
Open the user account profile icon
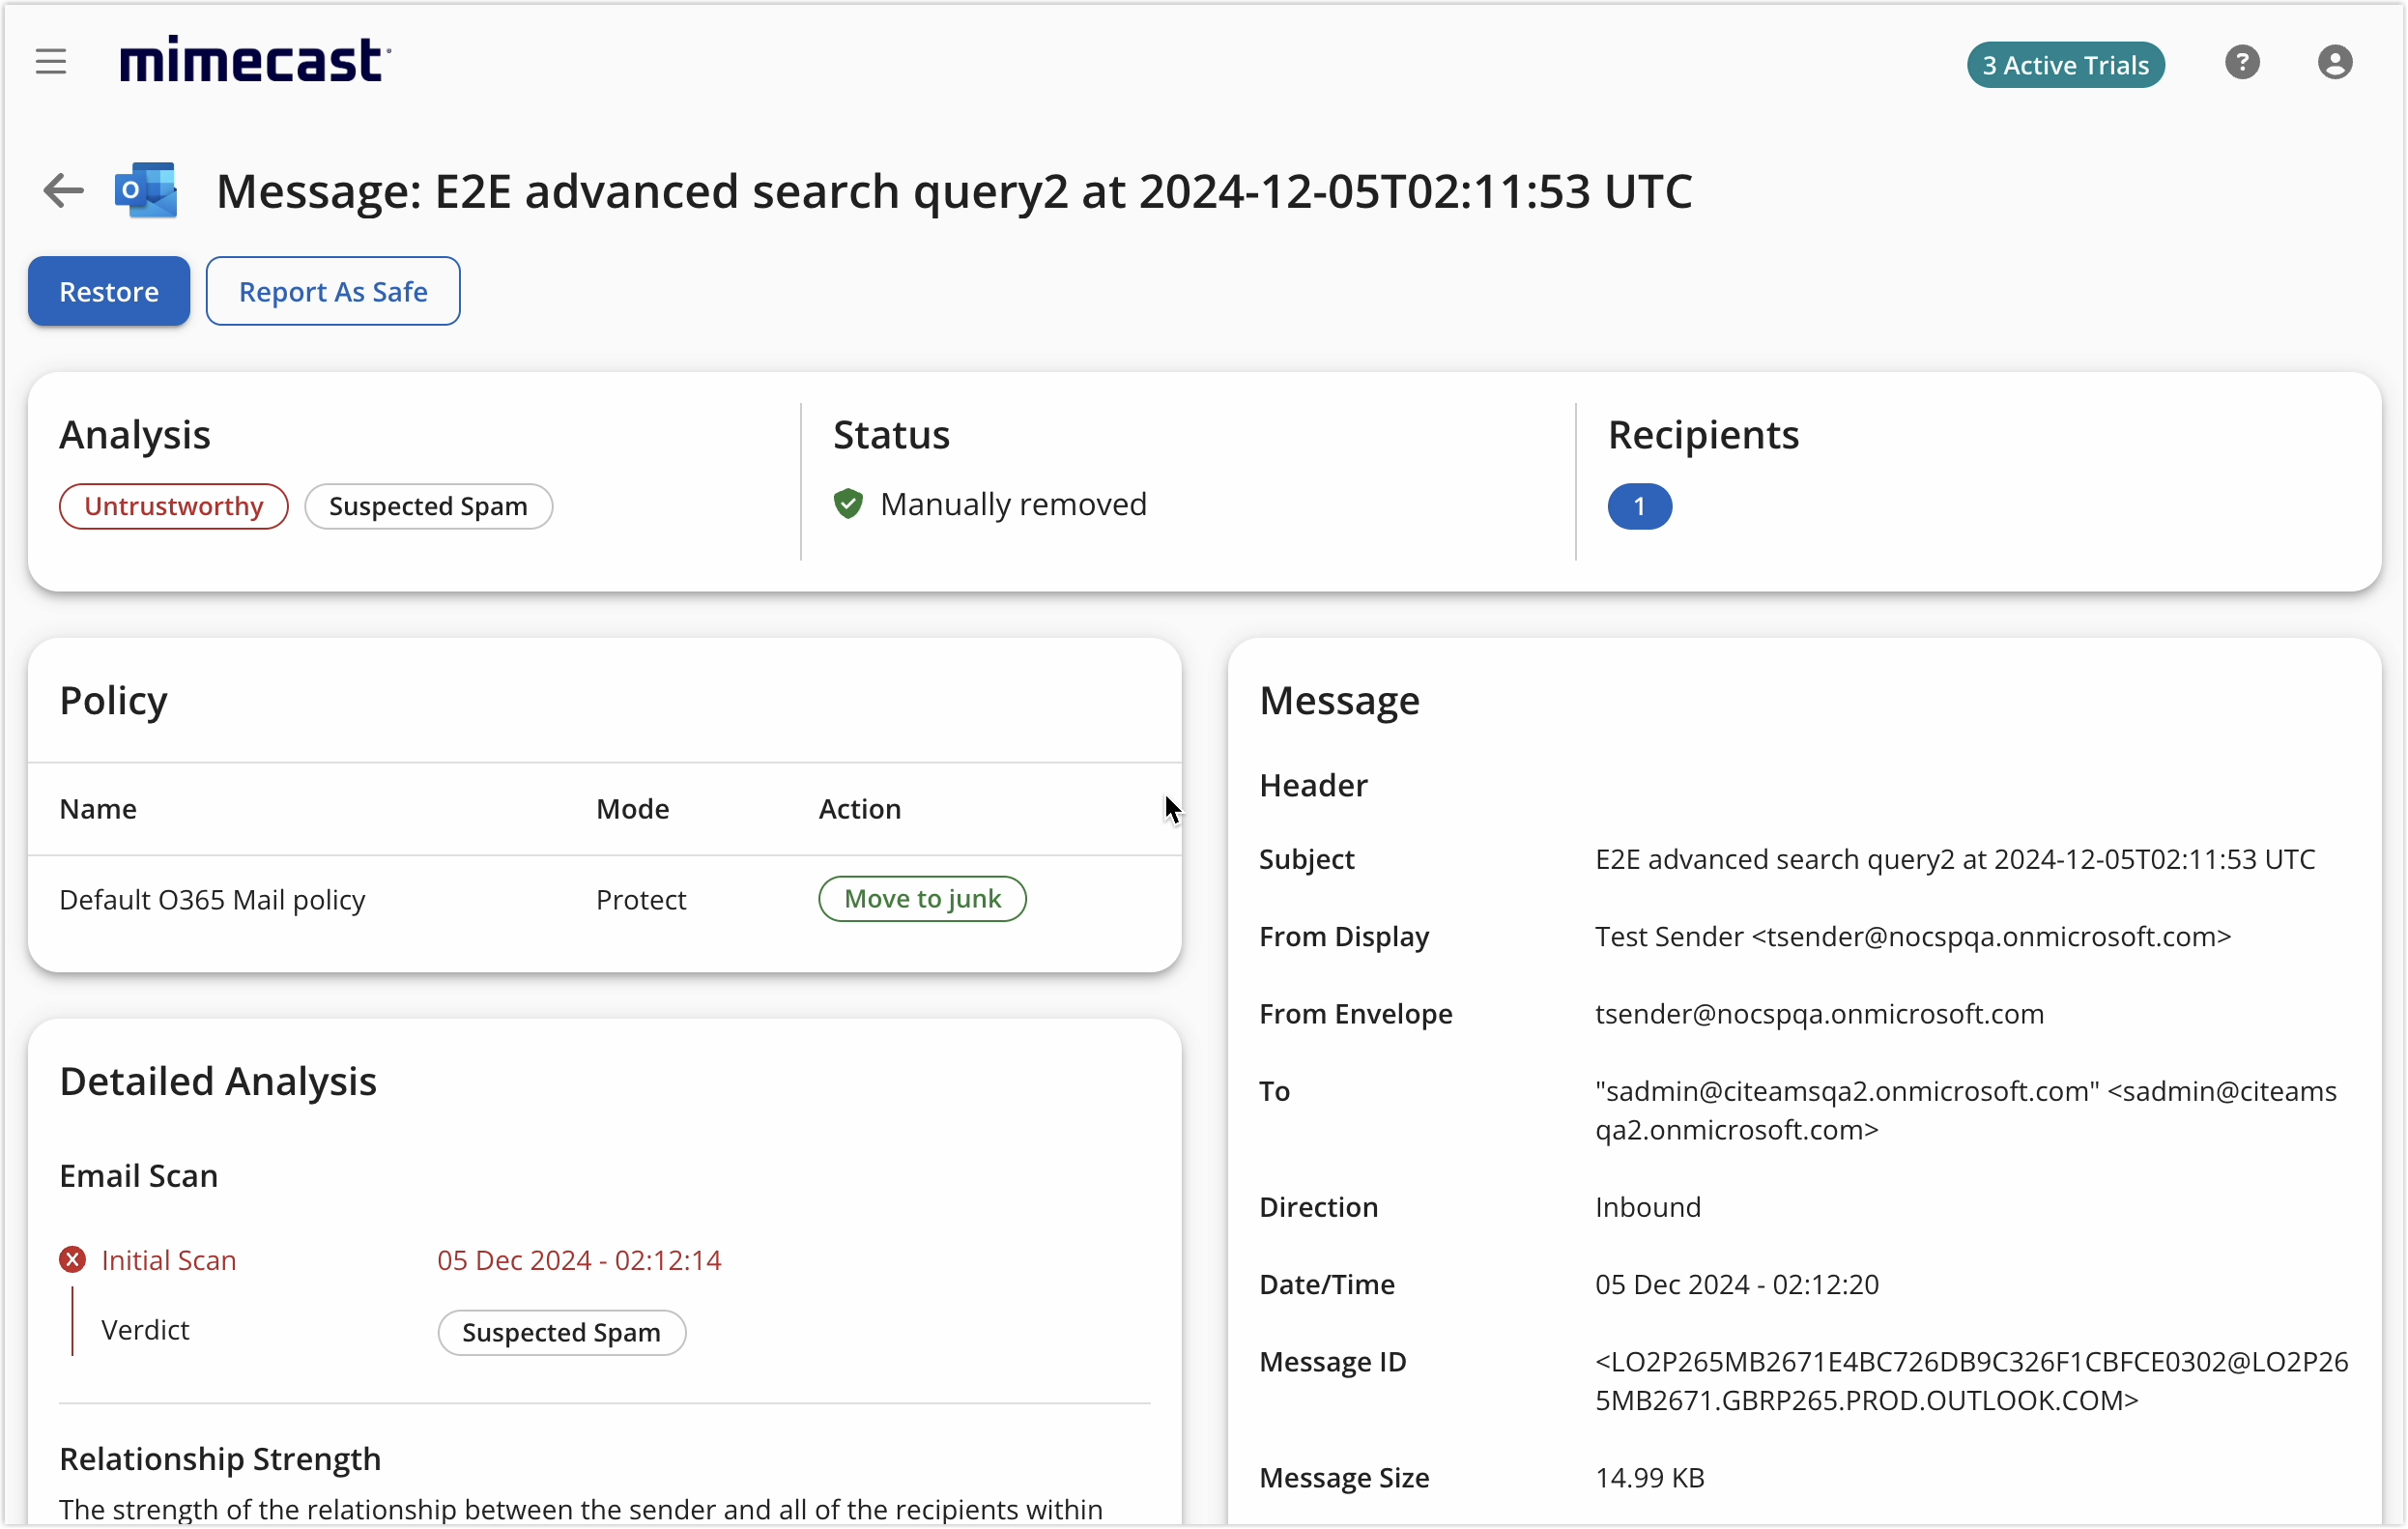(x=2334, y=63)
